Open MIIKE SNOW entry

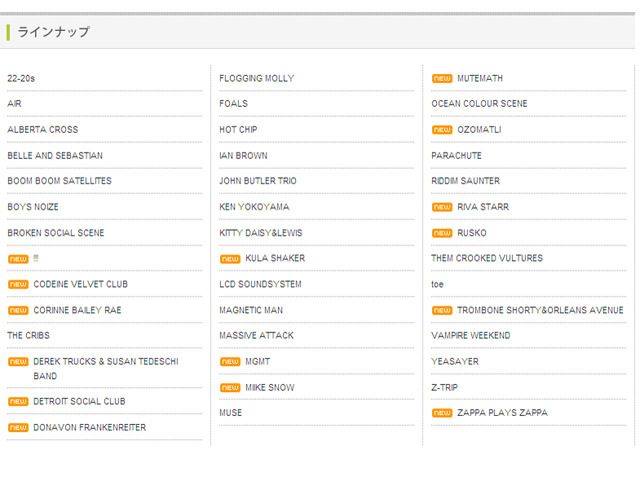270,387
